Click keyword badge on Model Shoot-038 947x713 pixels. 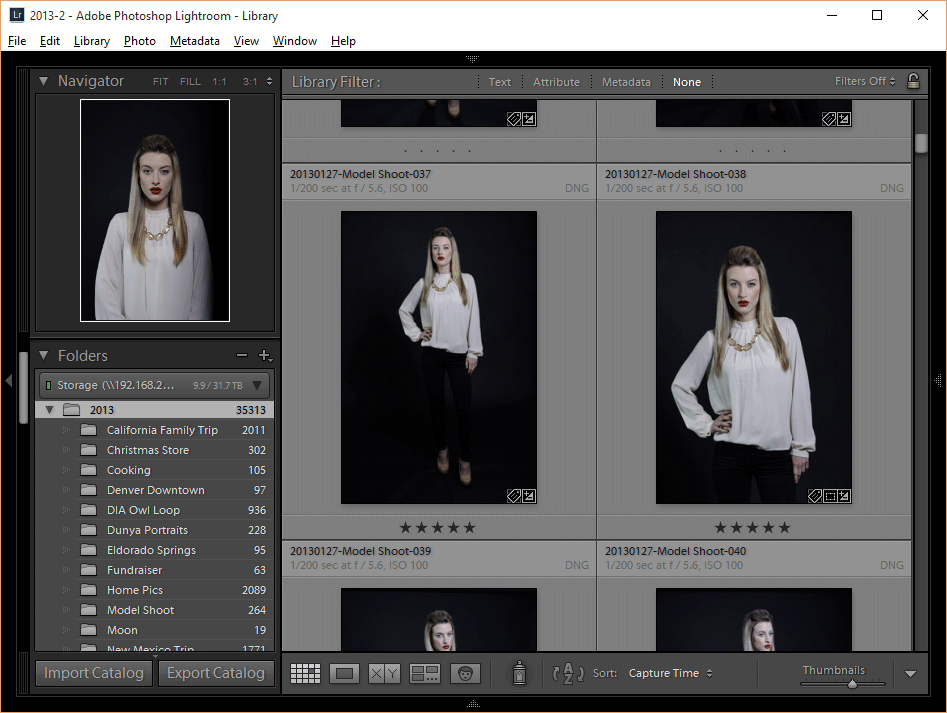[815, 496]
